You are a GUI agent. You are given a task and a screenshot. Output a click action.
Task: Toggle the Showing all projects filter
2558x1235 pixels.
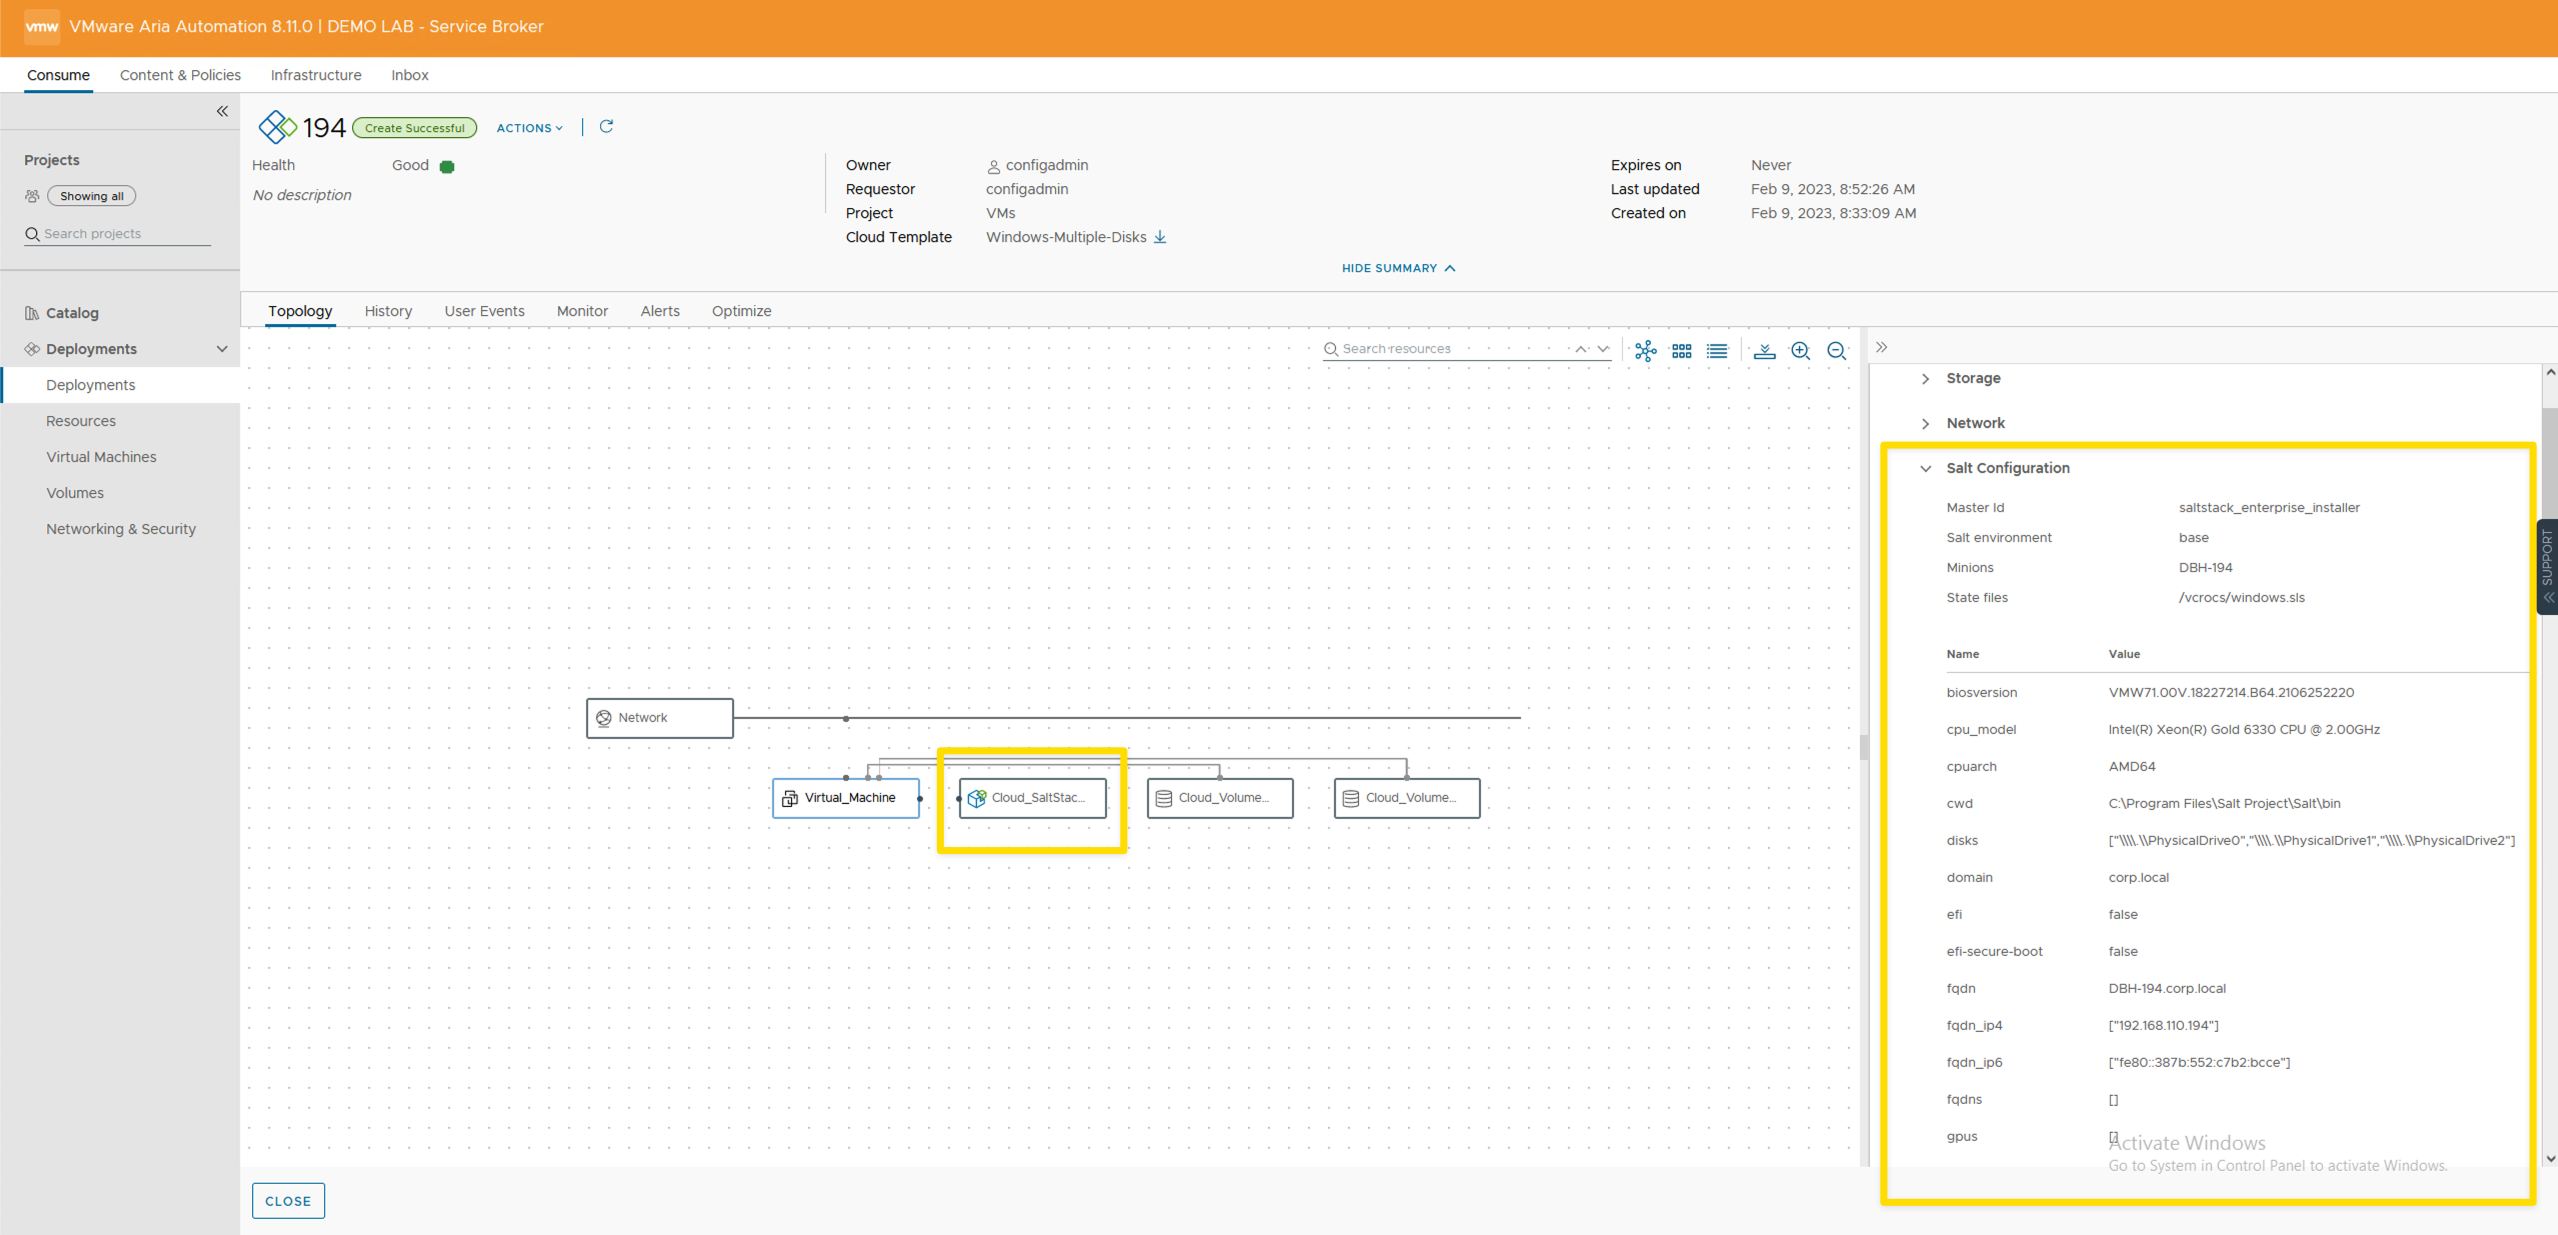91,196
